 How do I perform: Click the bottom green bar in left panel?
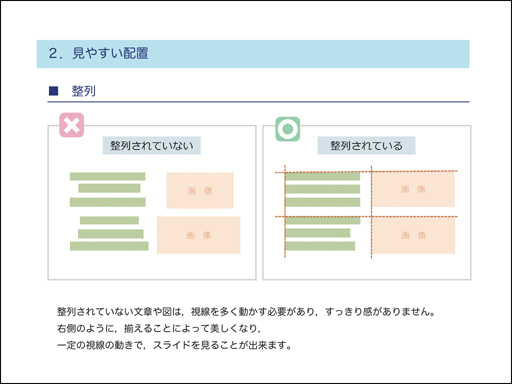coord(109,246)
